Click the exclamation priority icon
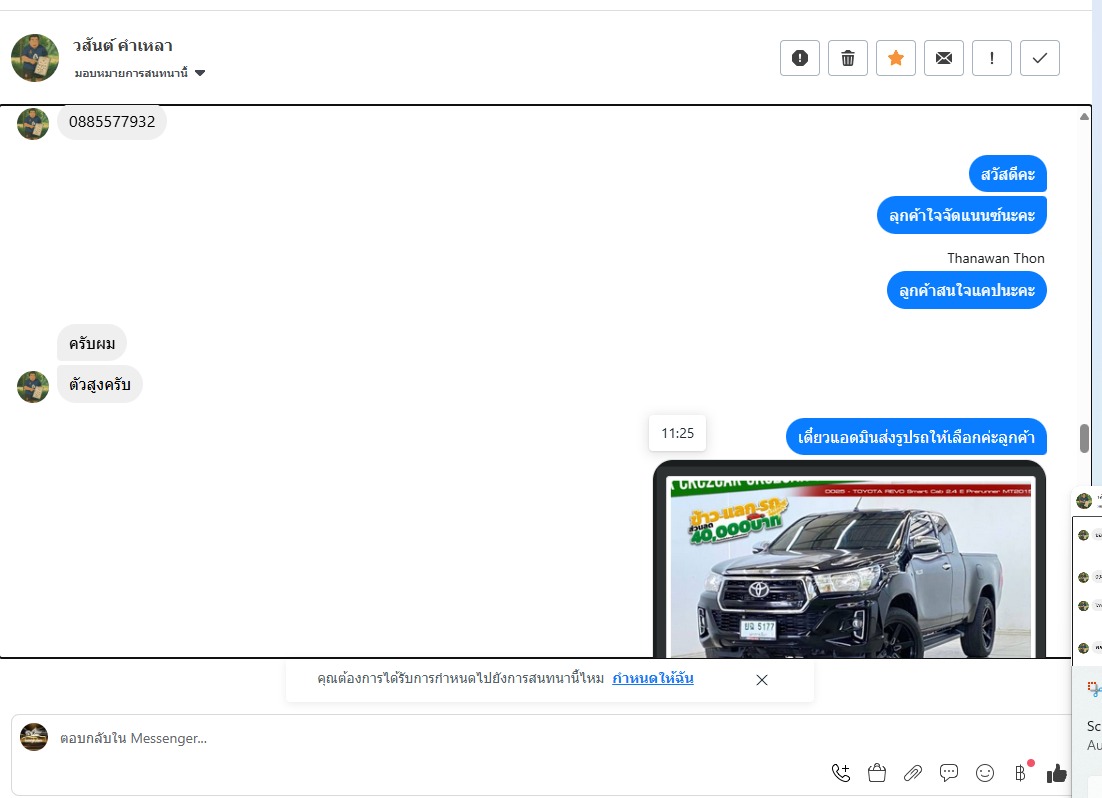The height and width of the screenshot is (798, 1102). (x=992, y=58)
